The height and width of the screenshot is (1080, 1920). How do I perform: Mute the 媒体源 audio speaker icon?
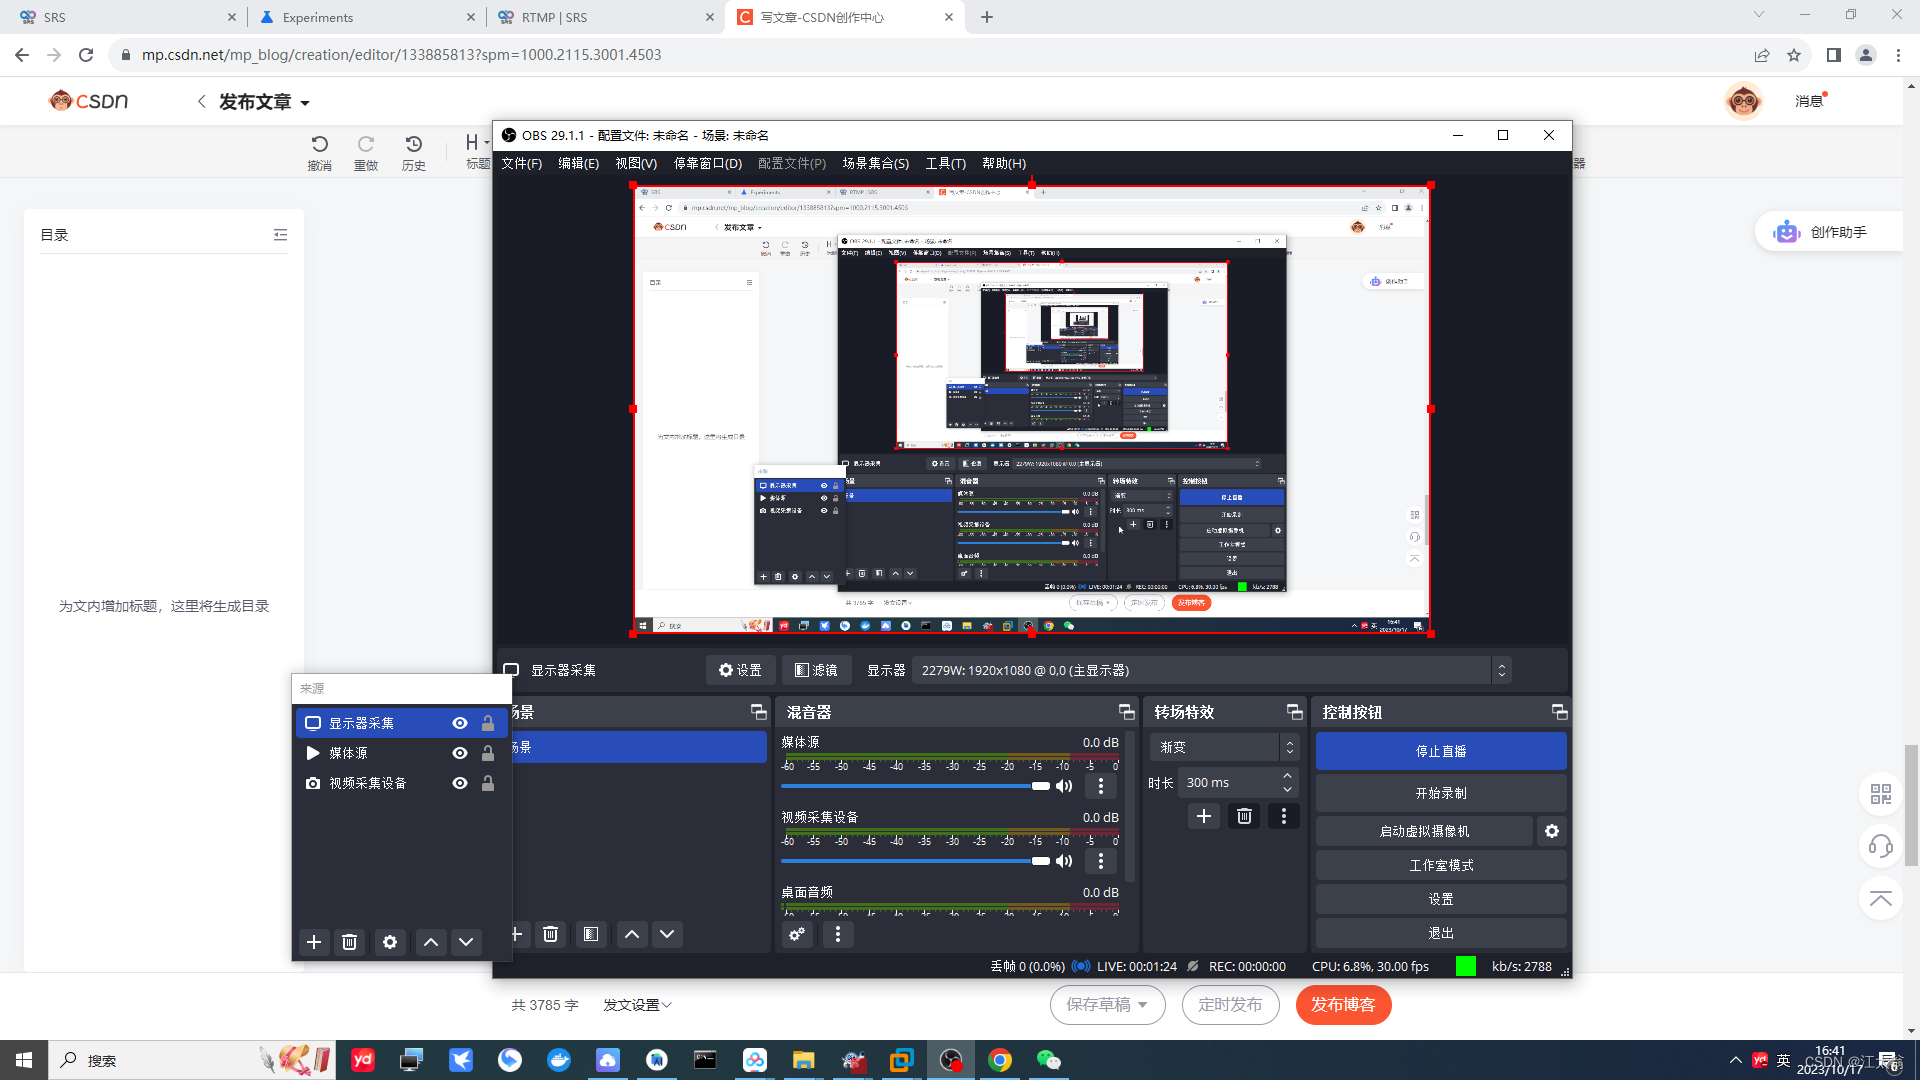pyautogui.click(x=1064, y=786)
